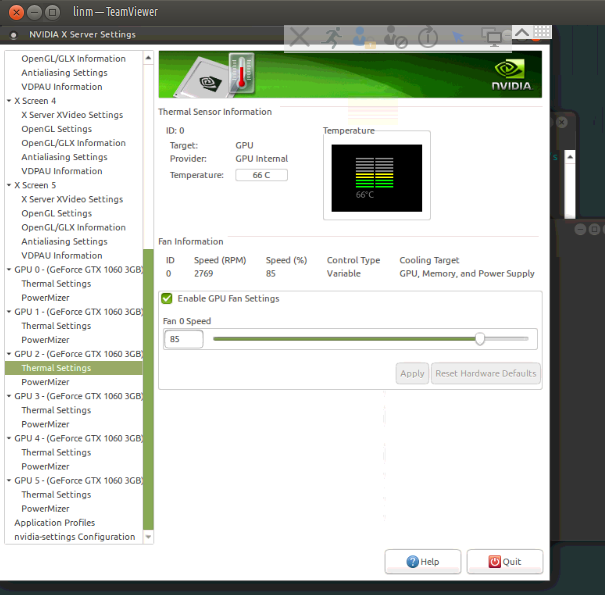Image resolution: width=605 pixels, height=595 pixels.
Task: Close the TeamViewer connection with the X icon
Action: click(299, 37)
